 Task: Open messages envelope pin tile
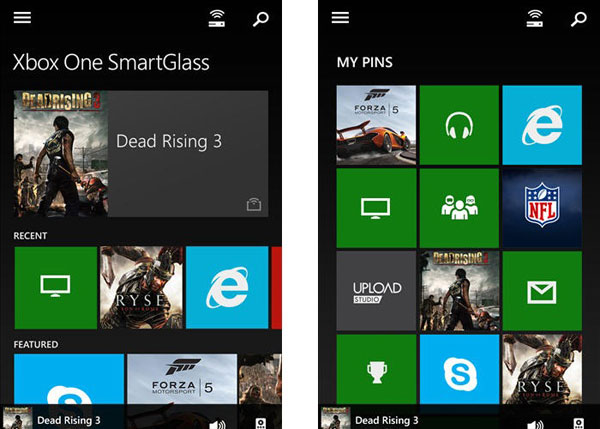pos(542,291)
